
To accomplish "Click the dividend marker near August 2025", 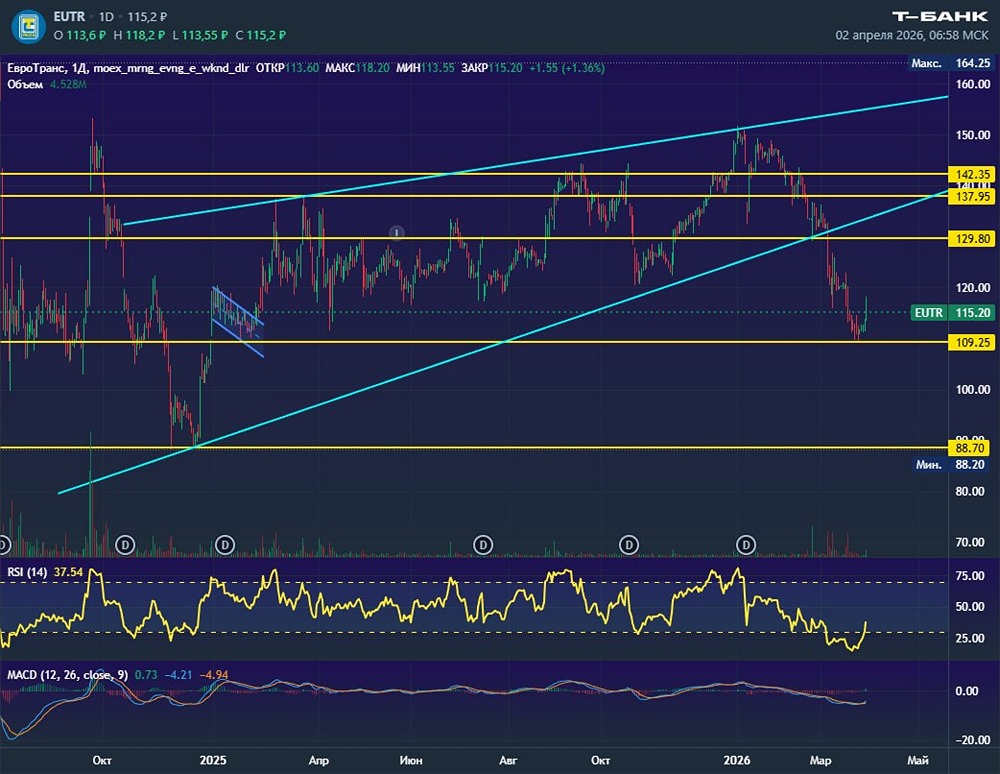I will [x=483, y=544].
